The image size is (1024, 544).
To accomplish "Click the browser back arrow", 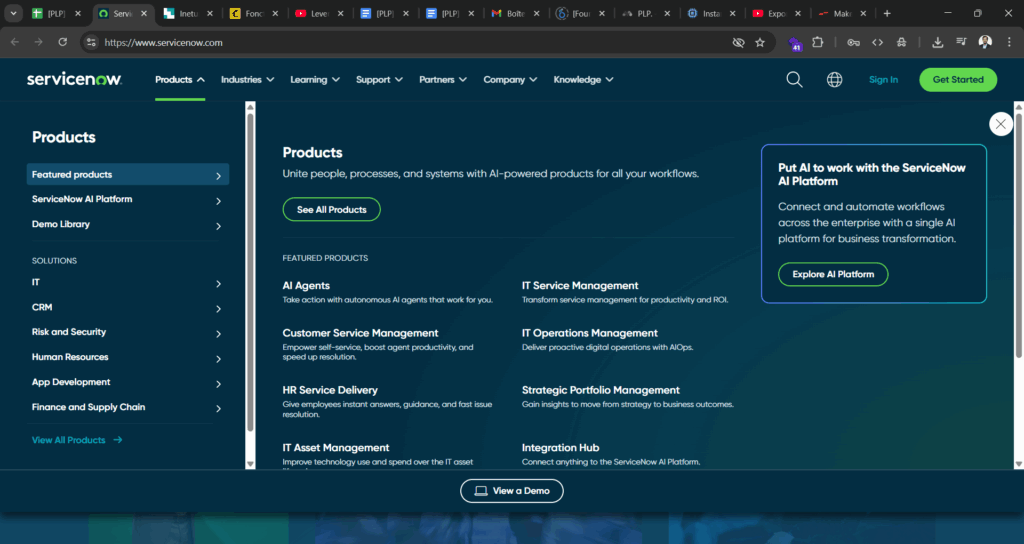I will tap(15, 42).
